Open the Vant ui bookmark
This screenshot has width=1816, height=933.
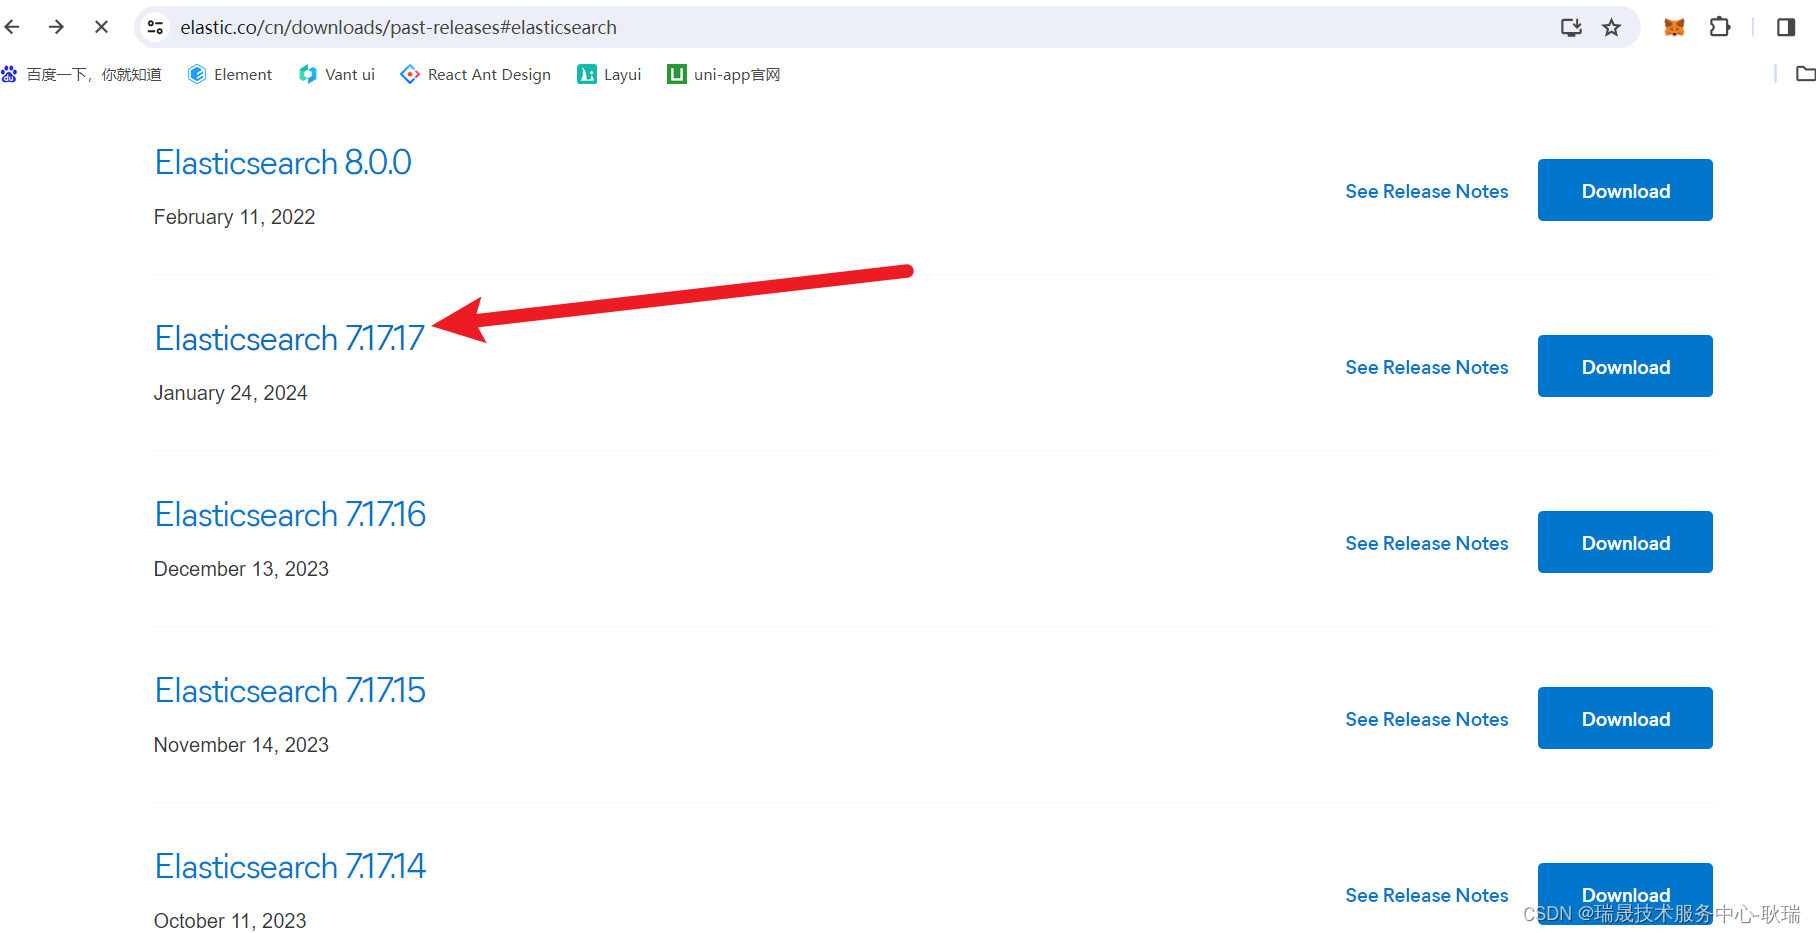337,74
